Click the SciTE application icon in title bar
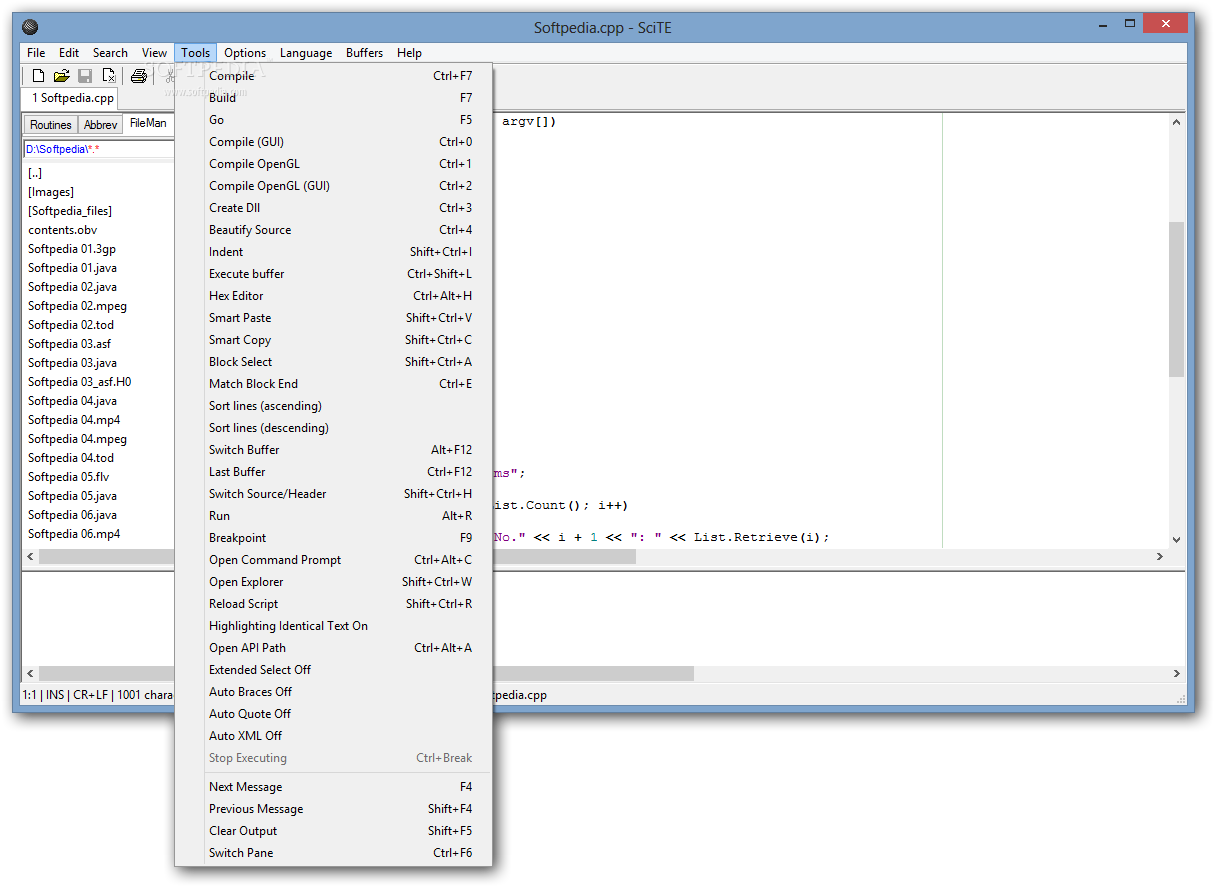The height and width of the screenshot is (887, 1215). click(30, 27)
